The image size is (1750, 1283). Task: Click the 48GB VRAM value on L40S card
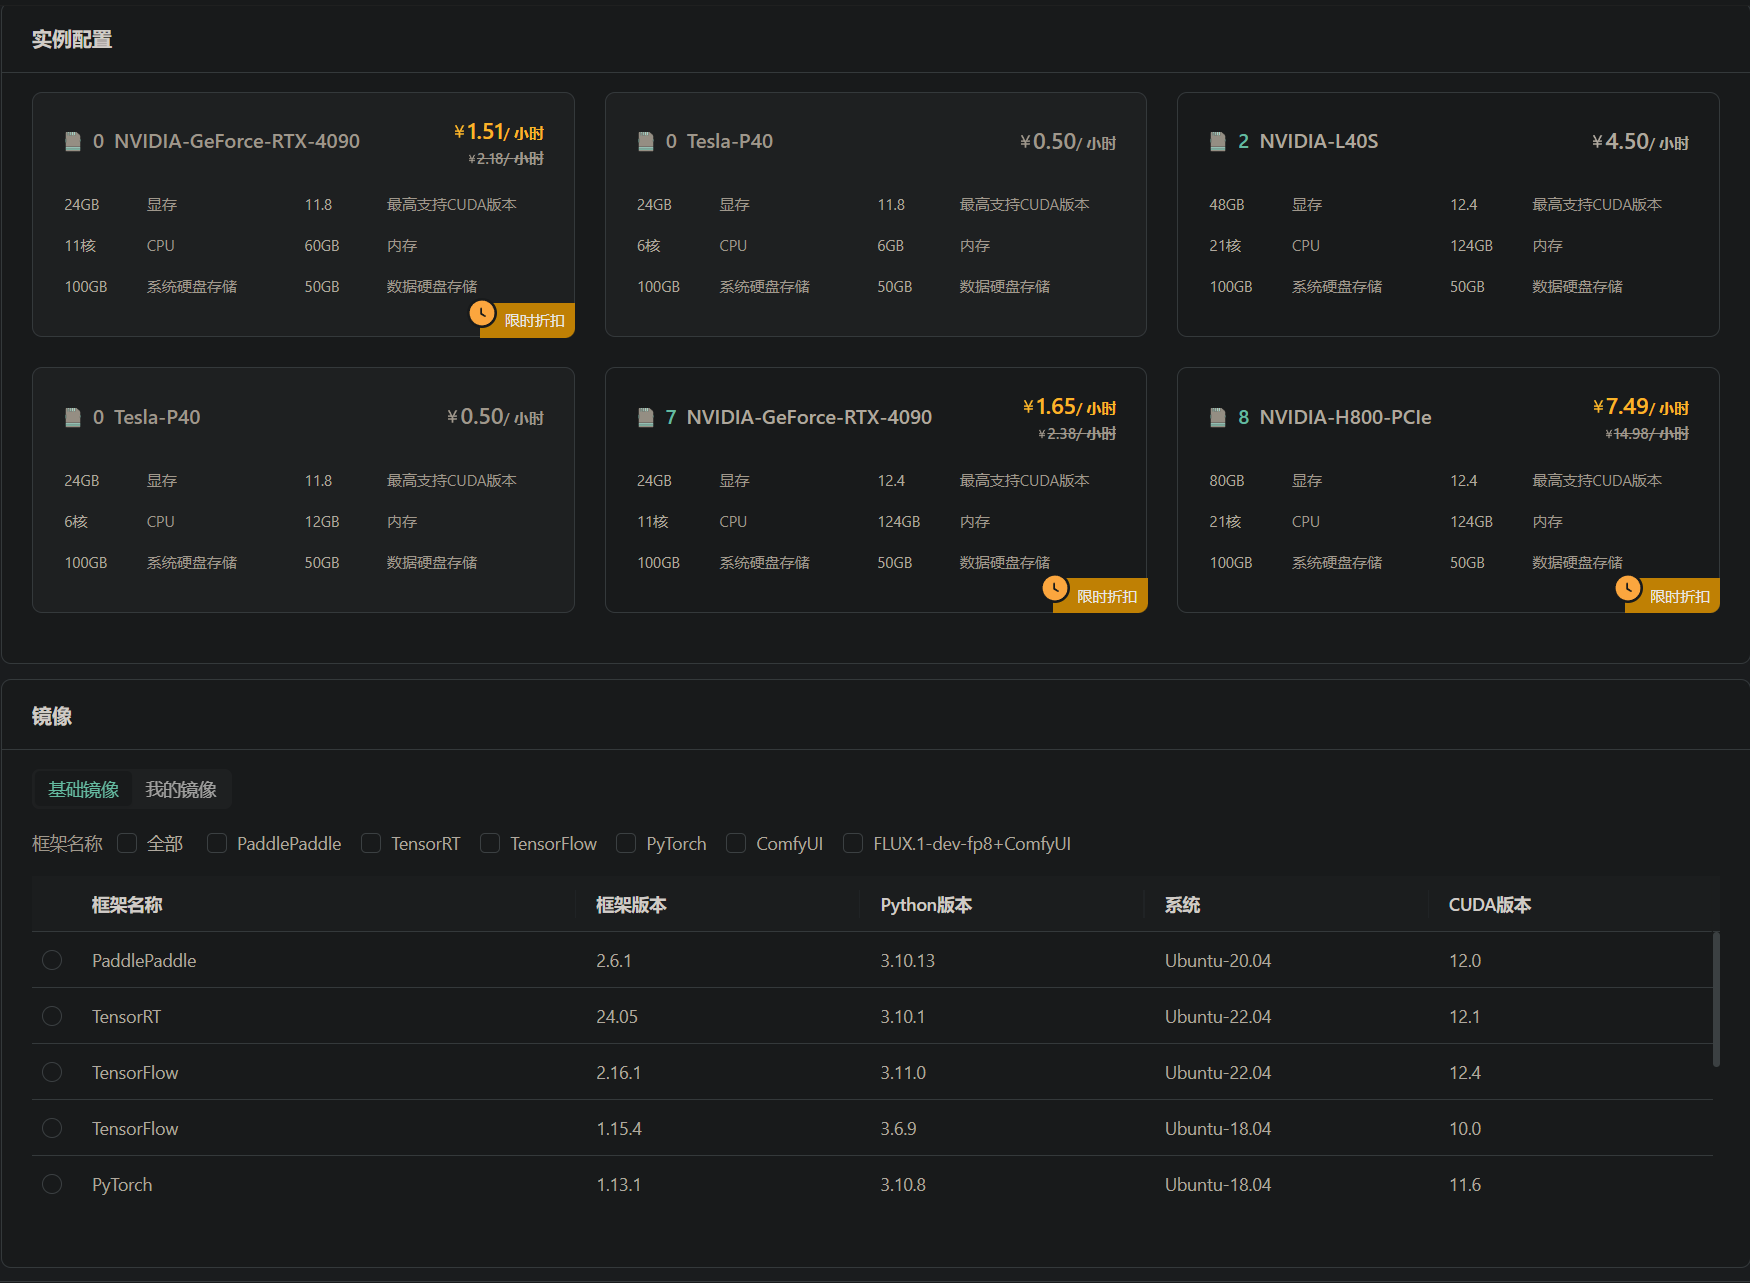(1226, 204)
